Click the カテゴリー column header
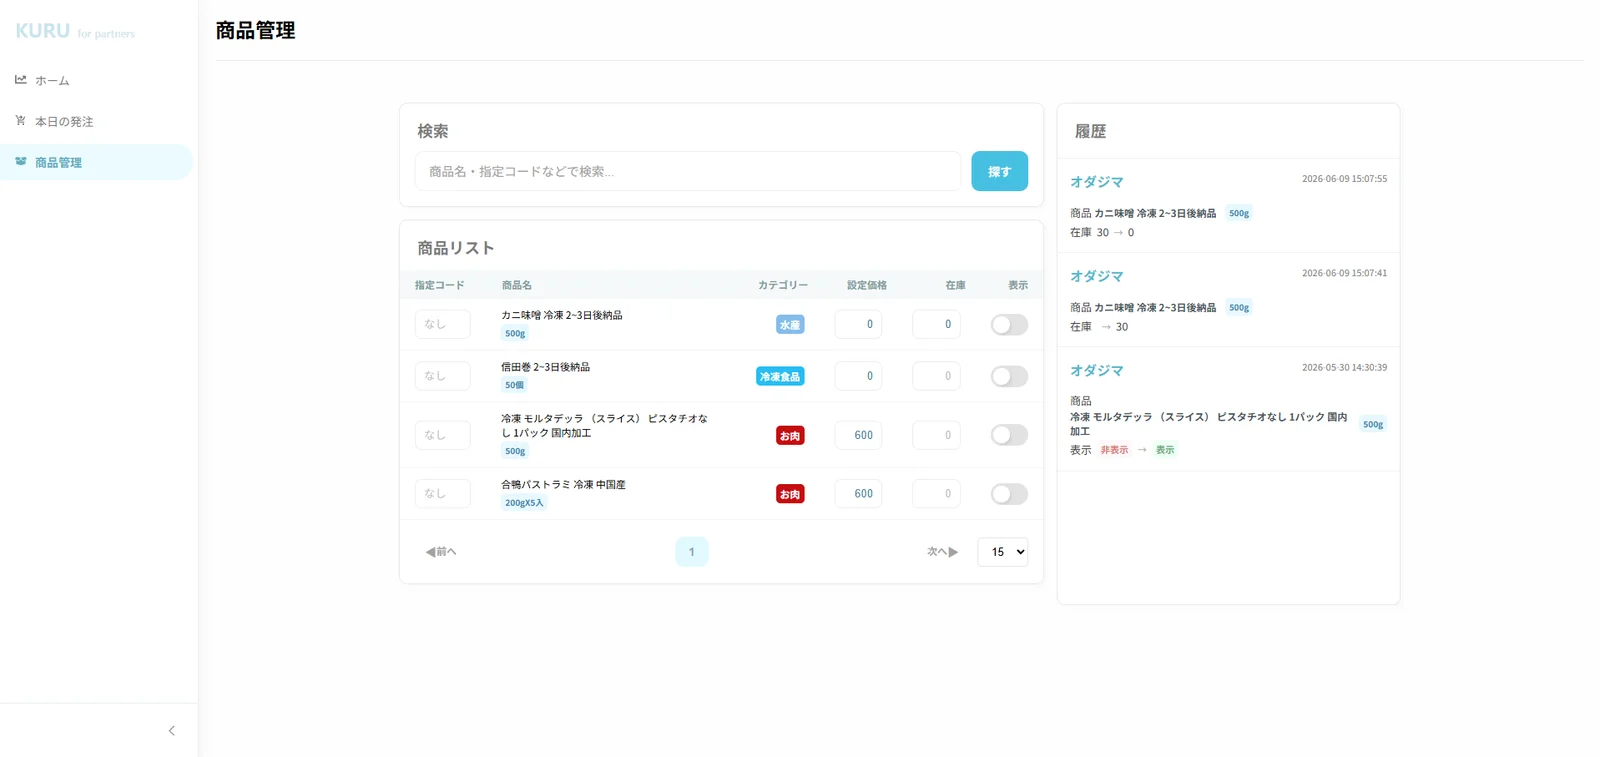 click(783, 285)
